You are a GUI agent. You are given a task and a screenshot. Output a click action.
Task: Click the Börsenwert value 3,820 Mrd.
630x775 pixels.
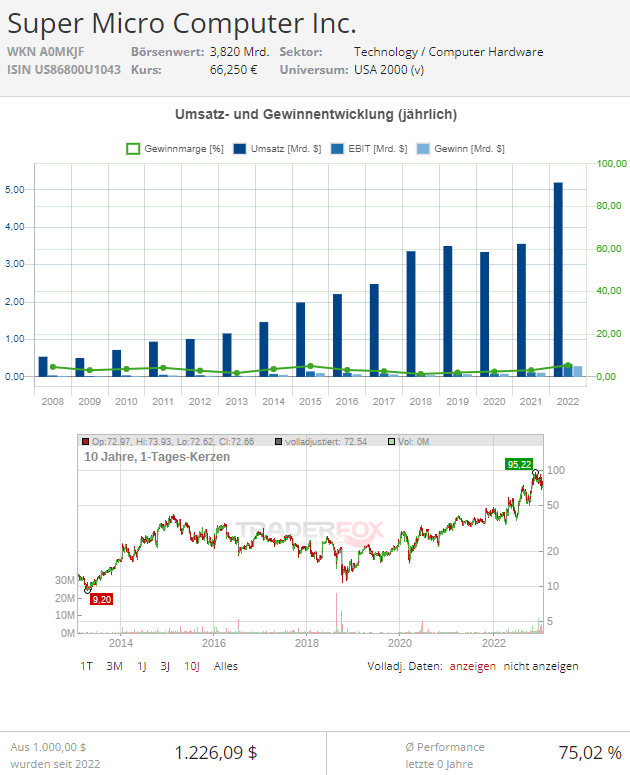(239, 52)
